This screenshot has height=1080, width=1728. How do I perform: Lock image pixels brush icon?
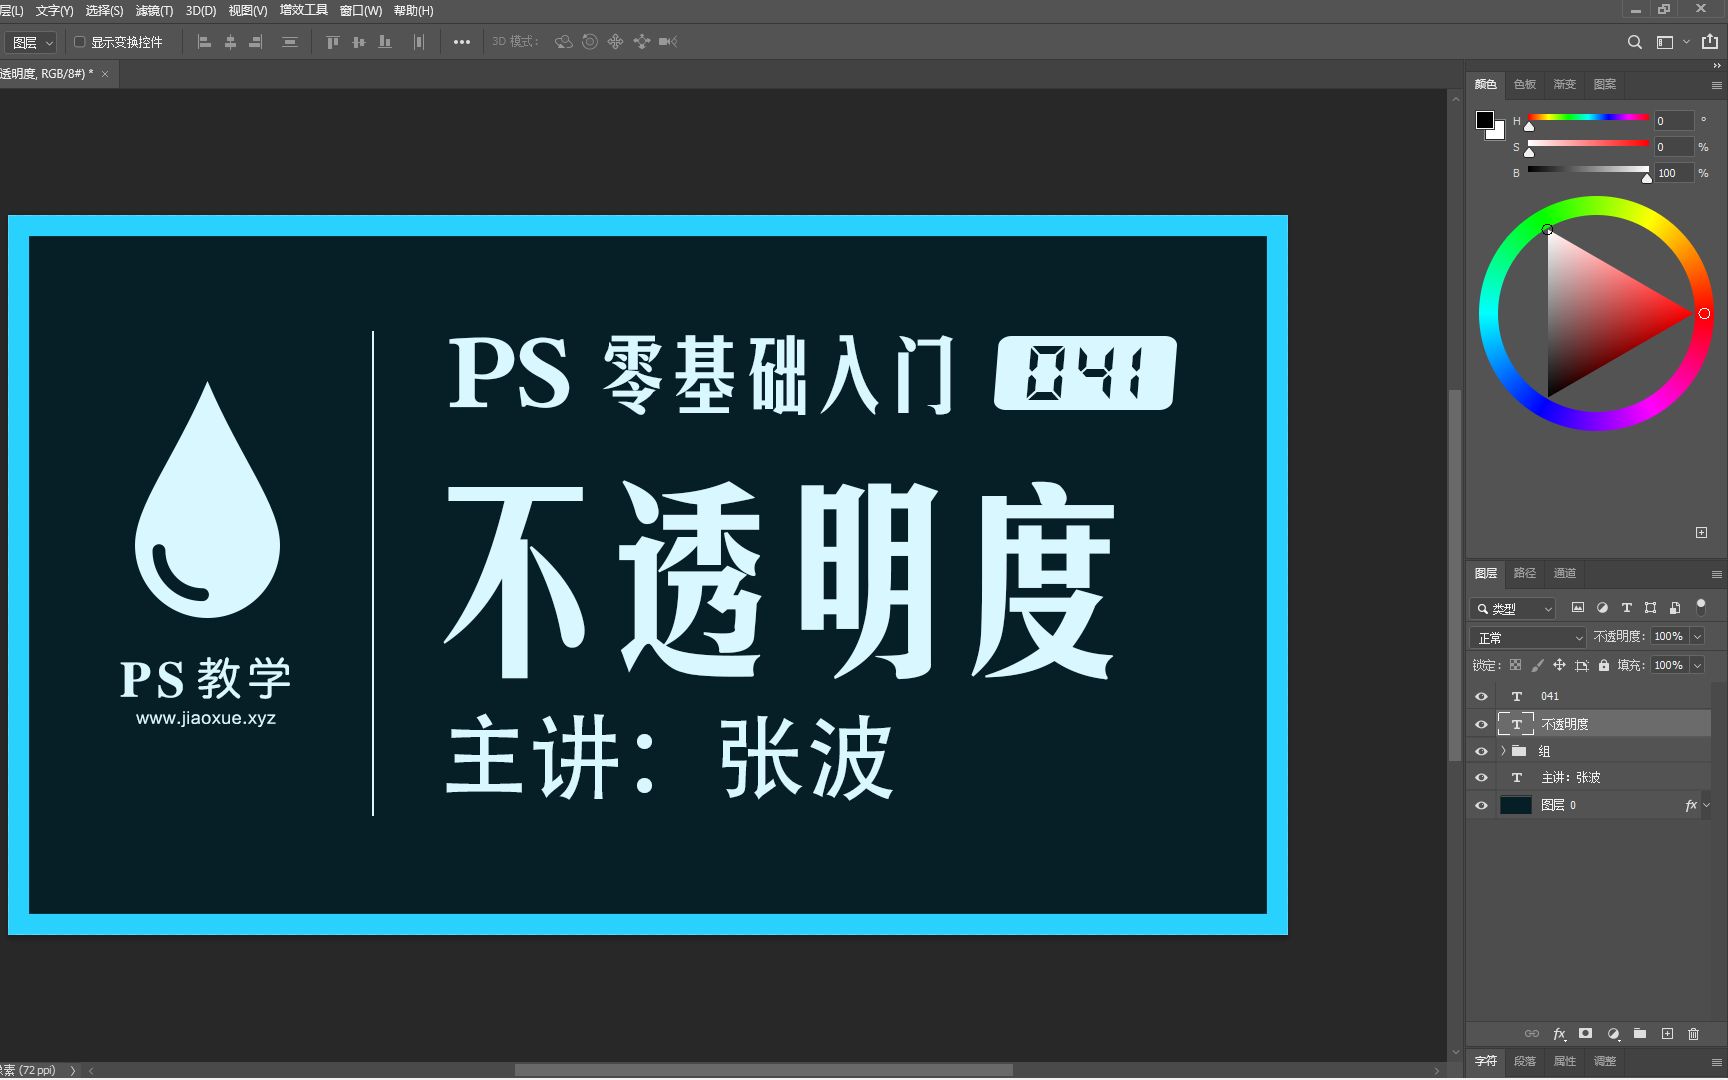point(1537,665)
